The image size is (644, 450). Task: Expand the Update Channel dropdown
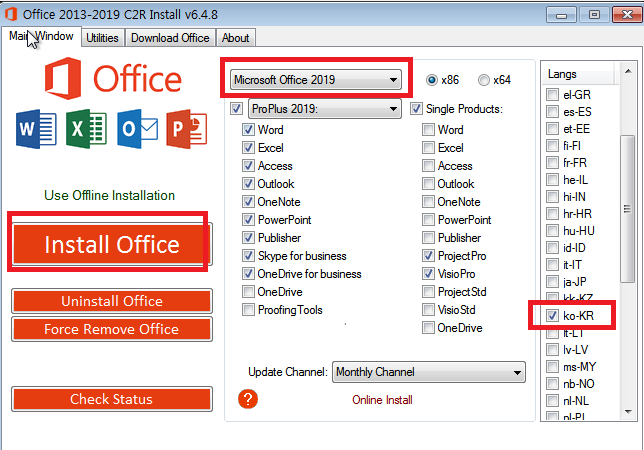pyautogui.click(x=428, y=372)
